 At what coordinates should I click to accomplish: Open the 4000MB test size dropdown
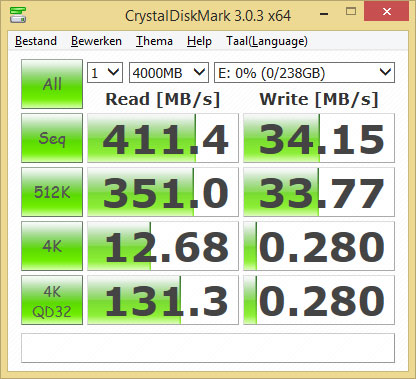tap(169, 72)
